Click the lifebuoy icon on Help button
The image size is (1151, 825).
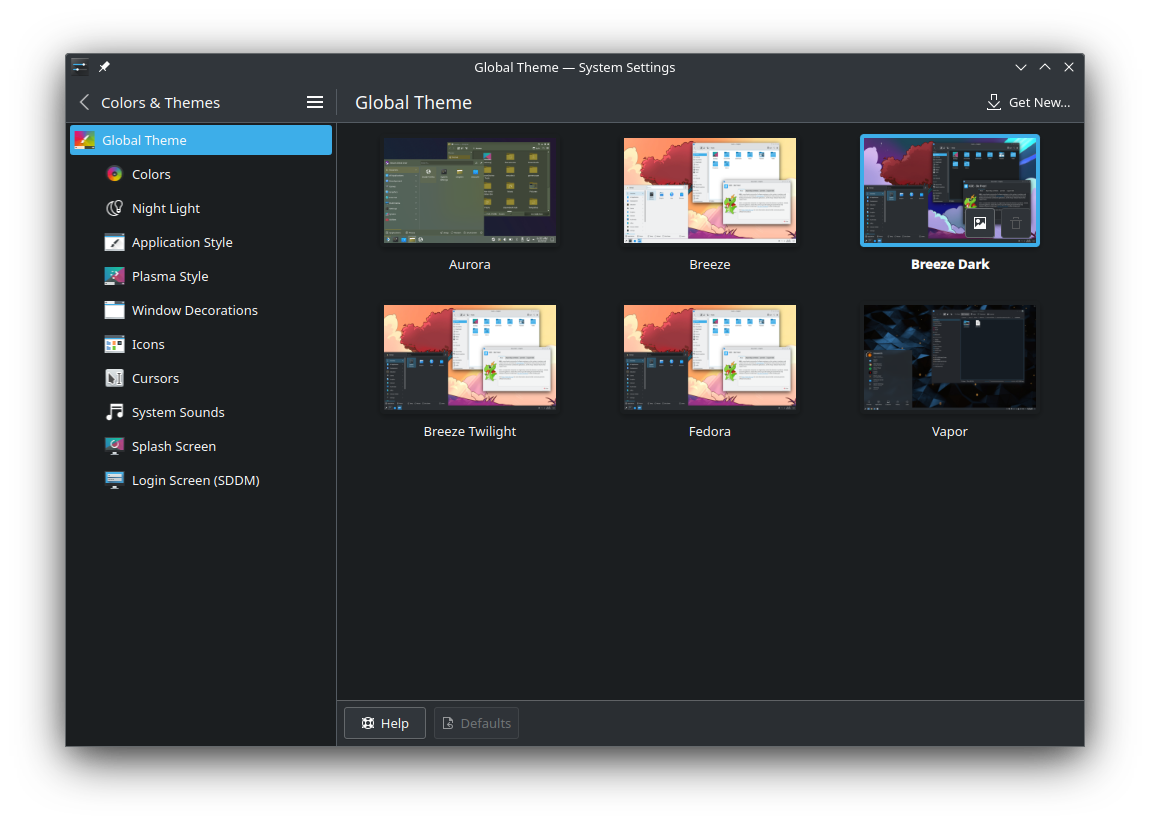[368, 723]
